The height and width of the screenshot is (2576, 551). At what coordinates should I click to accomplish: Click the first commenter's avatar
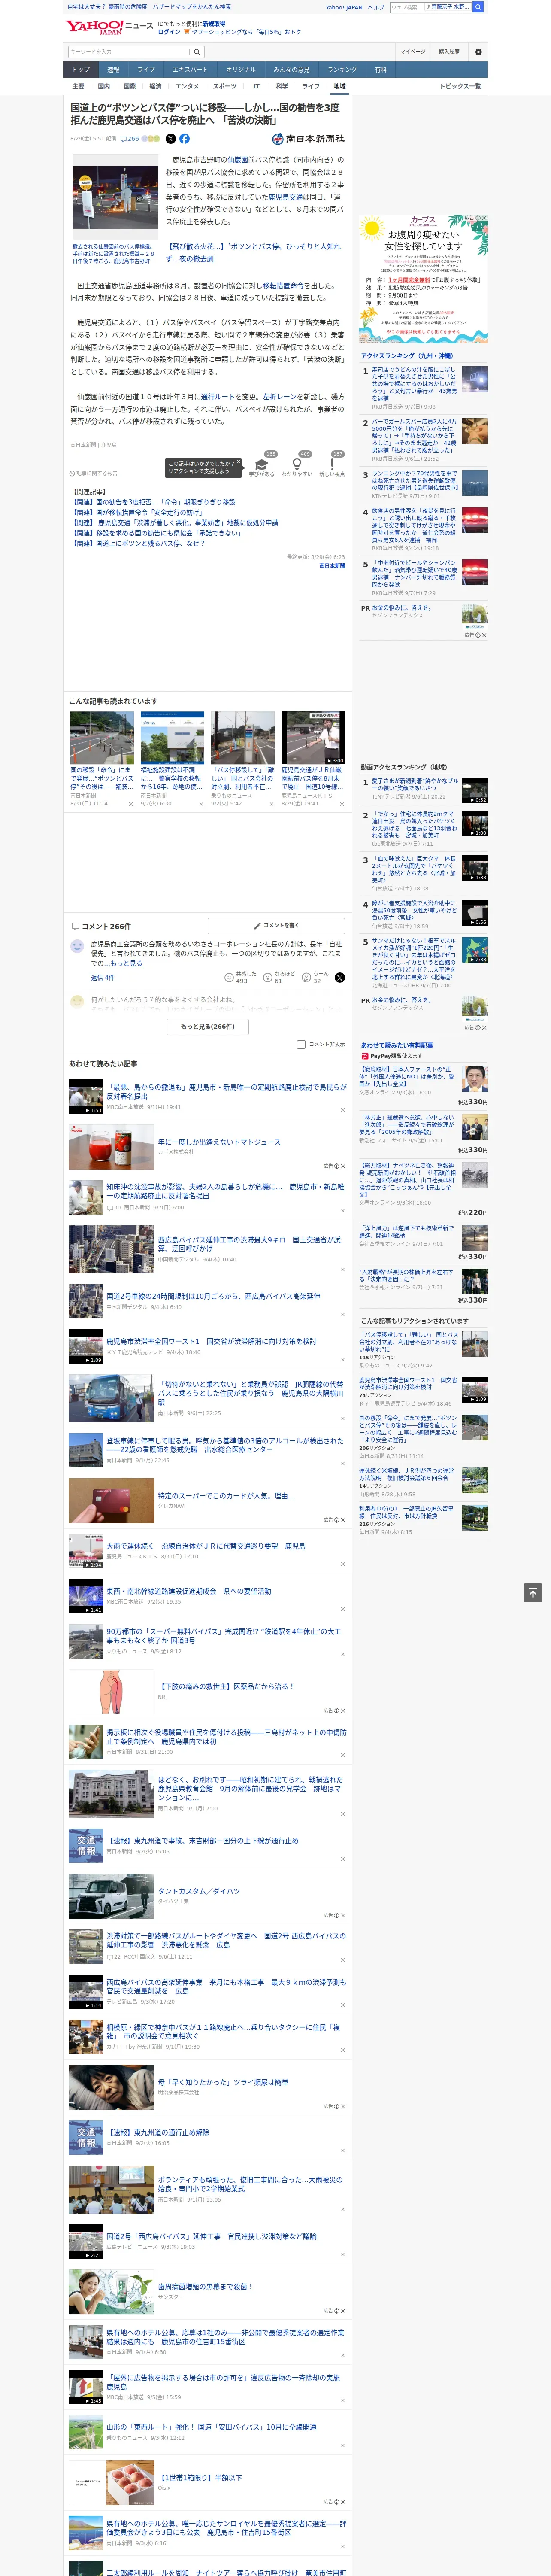tap(77, 946)
